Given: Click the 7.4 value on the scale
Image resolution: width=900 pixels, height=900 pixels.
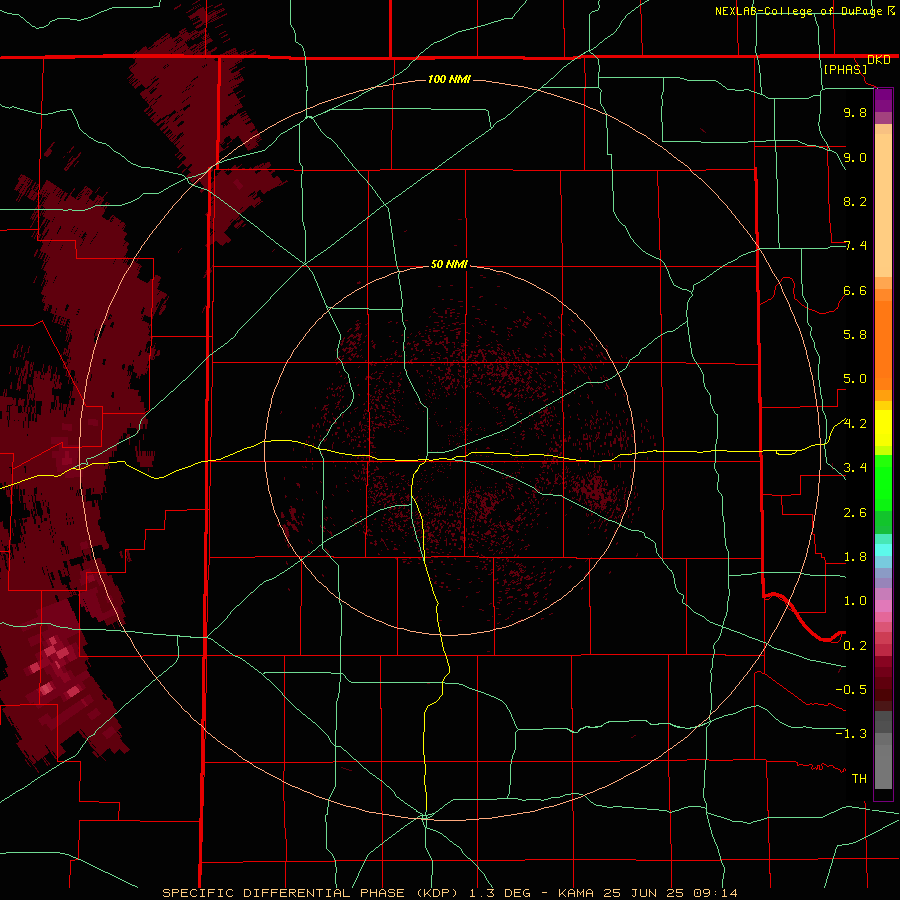Looking at the screenshot, I should point(855,246).
